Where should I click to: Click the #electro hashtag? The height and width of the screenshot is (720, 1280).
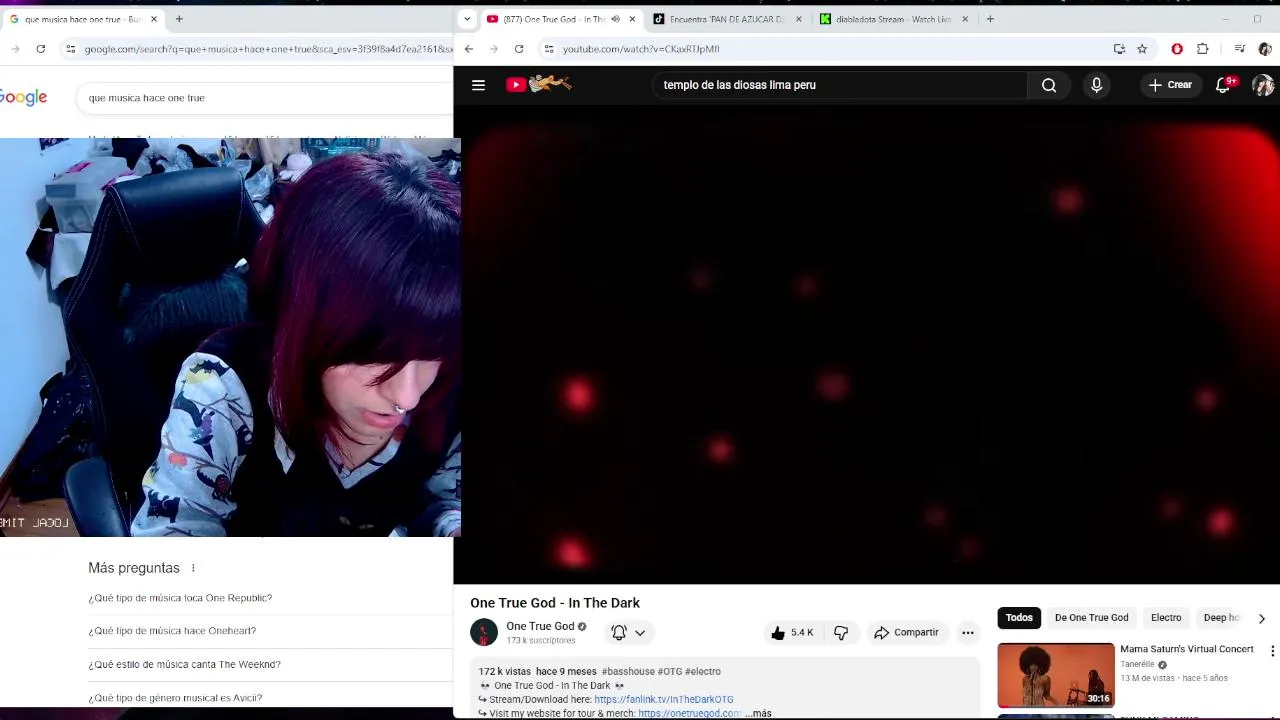(703, 671)
